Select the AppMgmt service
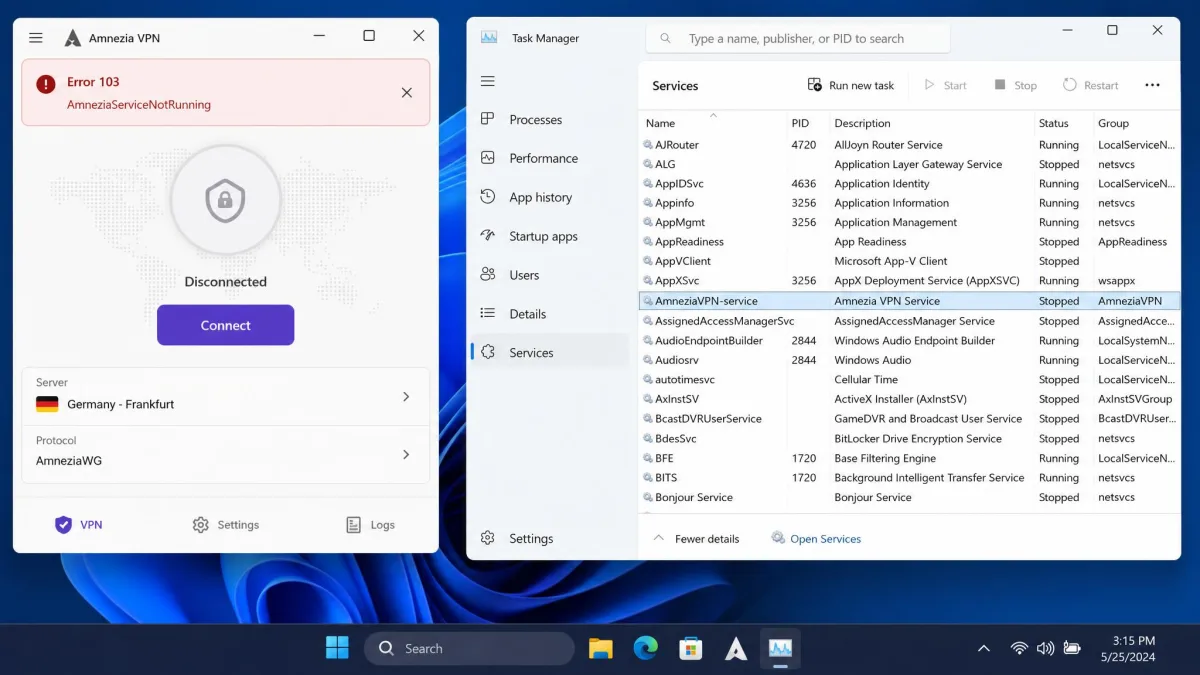Image resolution: width=1200 pixels, height=675 pixels. click(909, 223)
